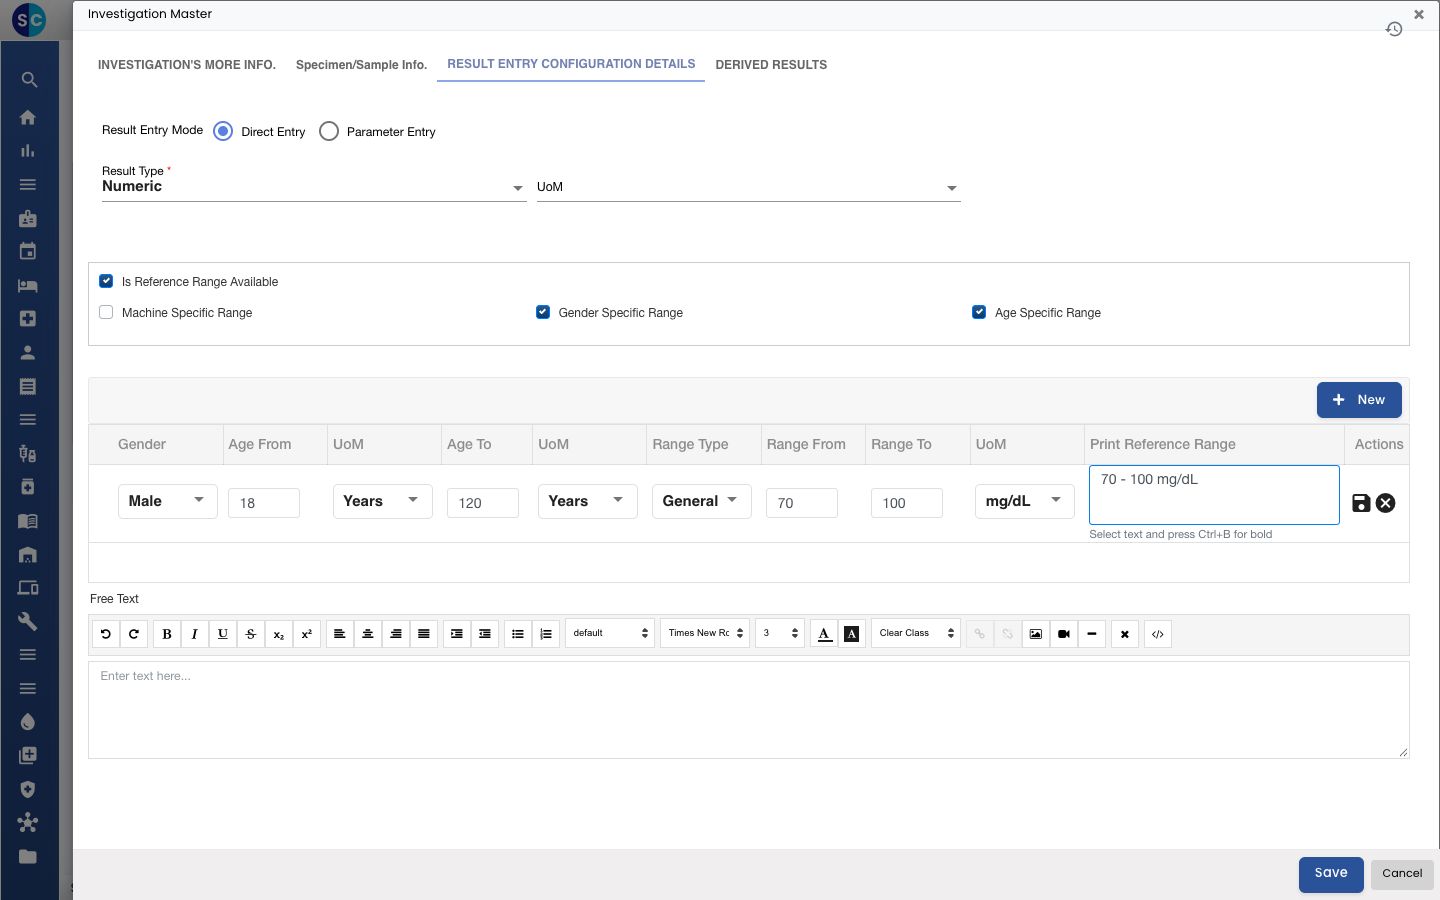
Task: Switch to Investigation's More Info tab
Action: tap(187, 65)
